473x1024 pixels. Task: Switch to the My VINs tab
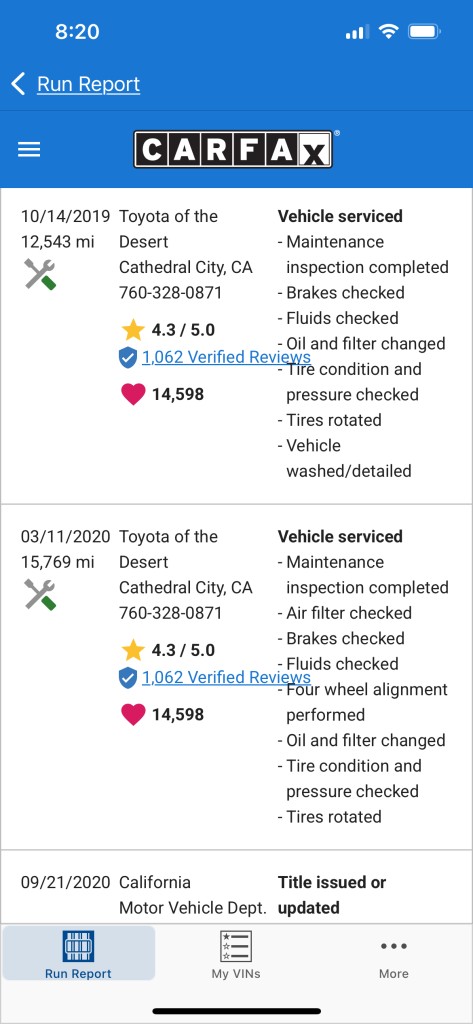[236, 955]
